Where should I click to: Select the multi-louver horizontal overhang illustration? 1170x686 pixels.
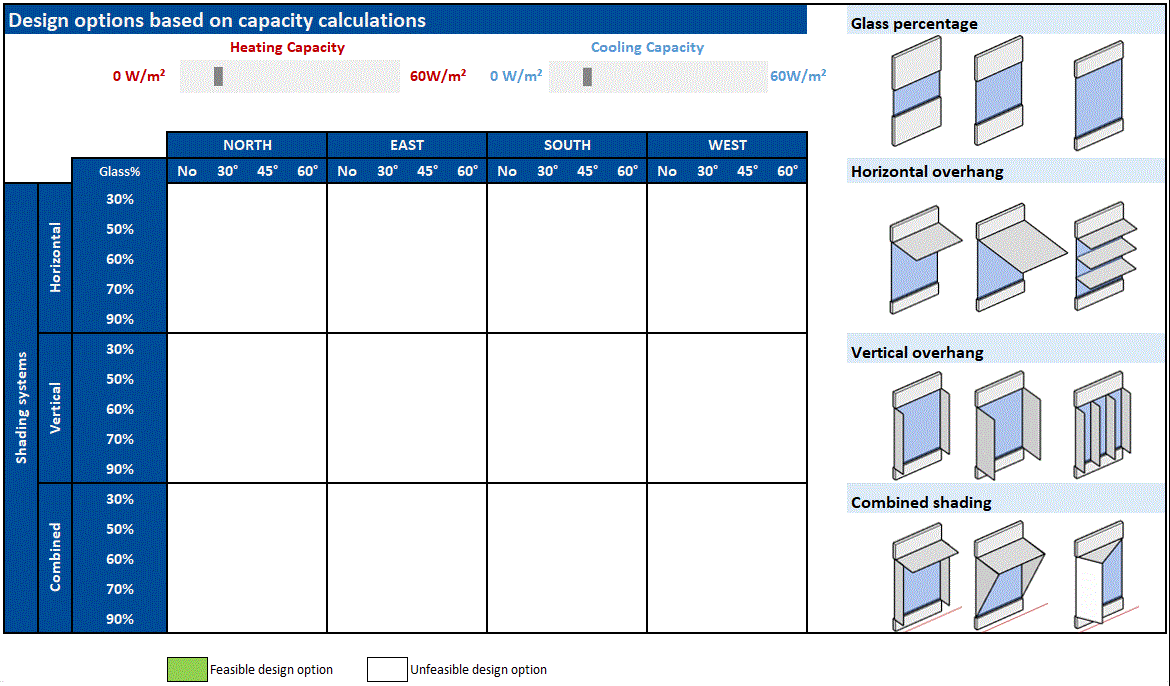tap(1105, 258)
